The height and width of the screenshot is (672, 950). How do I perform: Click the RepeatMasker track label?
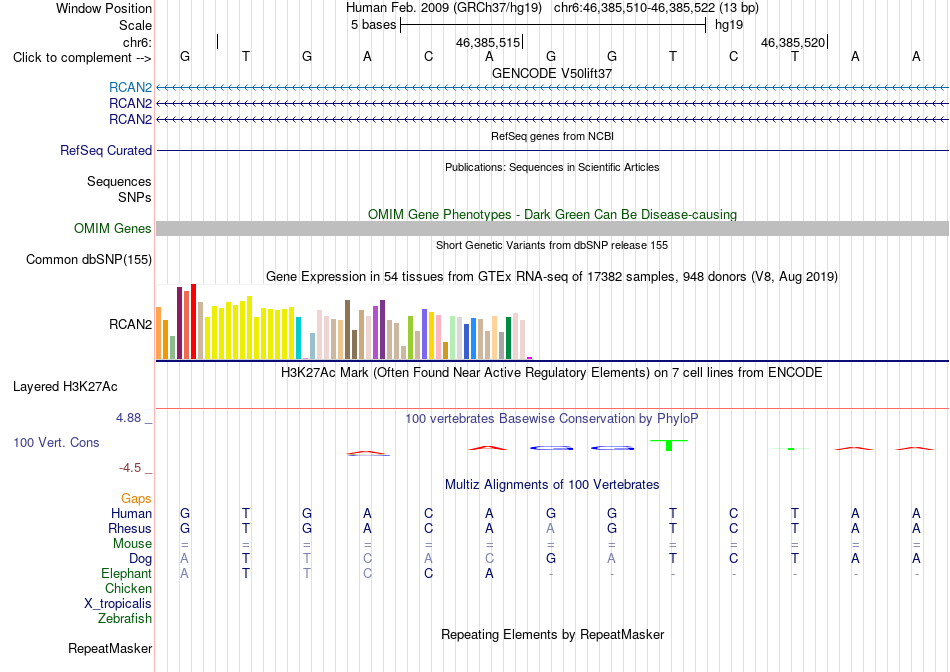pyautogui.click(x=110, y=649)
